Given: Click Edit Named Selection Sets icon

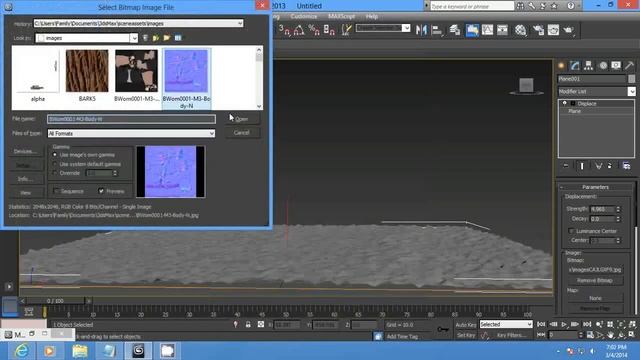Looking at the screenshot, I should (347, 30).
